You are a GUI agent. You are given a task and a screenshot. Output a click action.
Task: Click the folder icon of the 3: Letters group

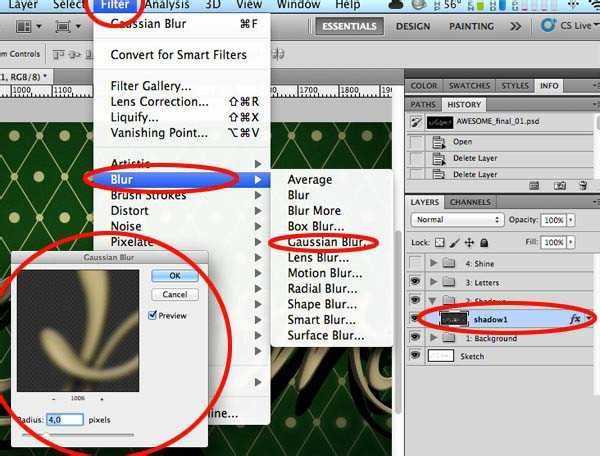click(448, 282)
